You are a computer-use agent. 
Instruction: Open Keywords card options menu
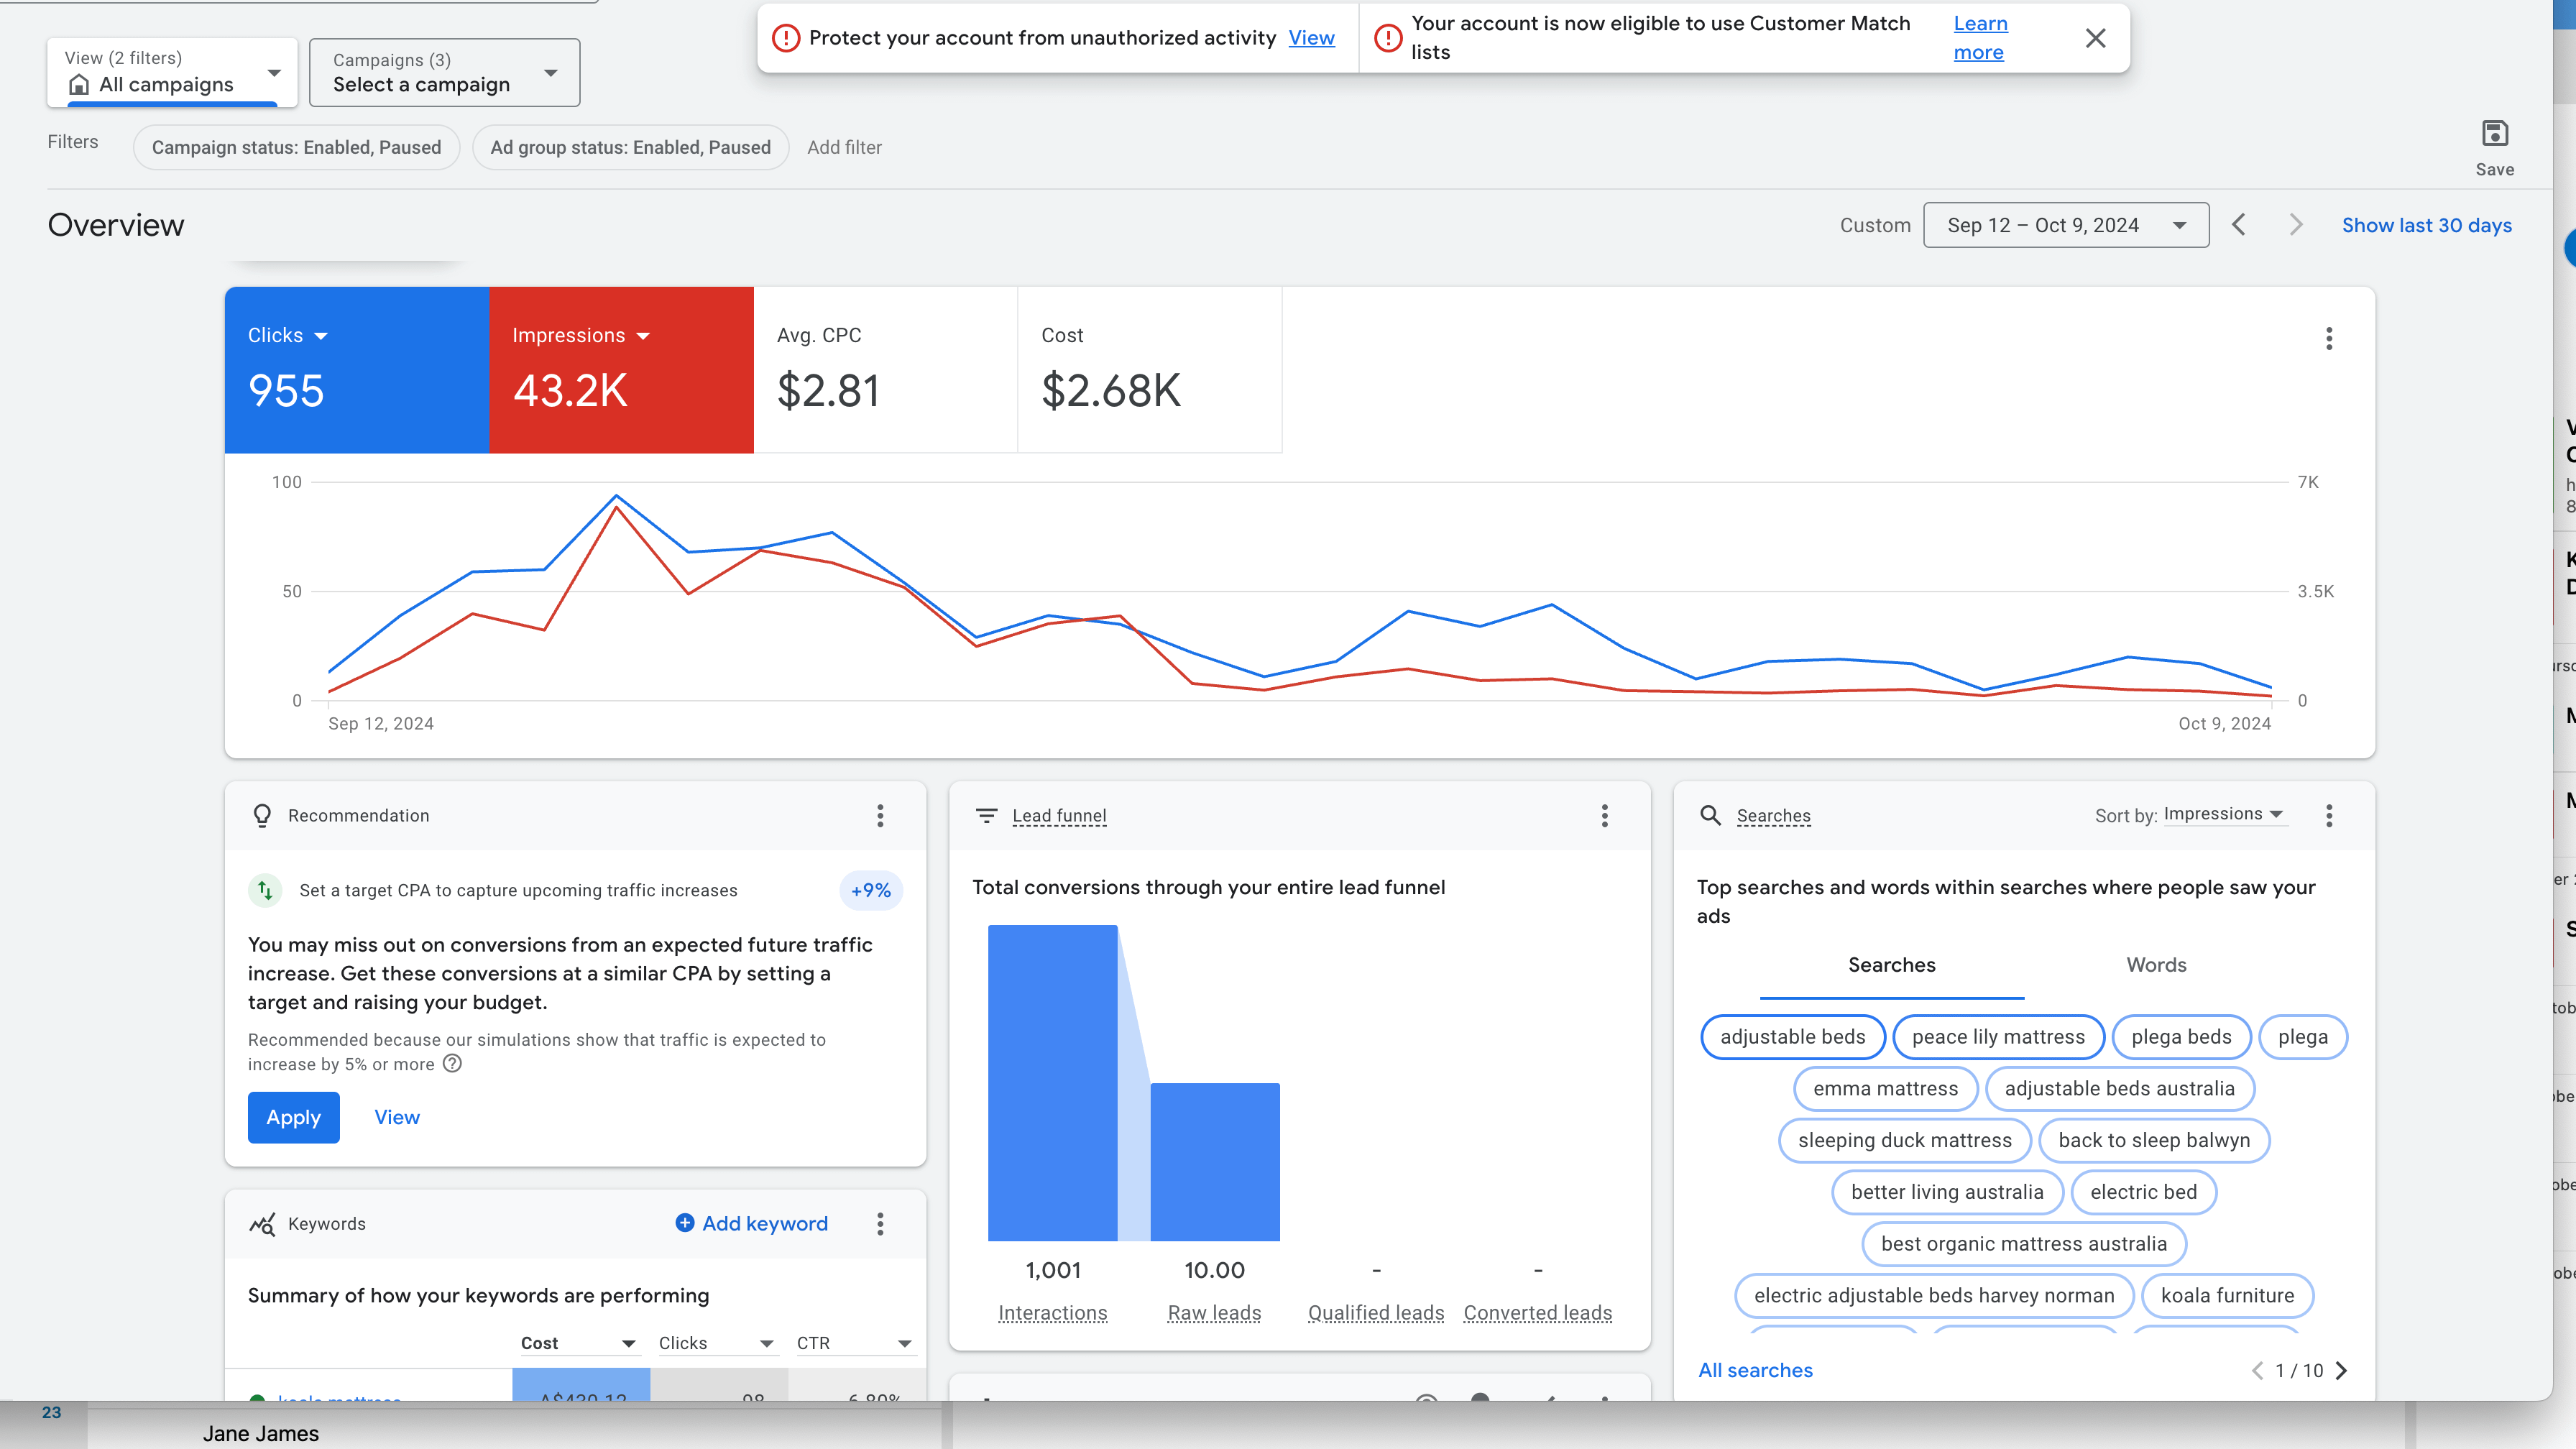(x=880, y=1224)
